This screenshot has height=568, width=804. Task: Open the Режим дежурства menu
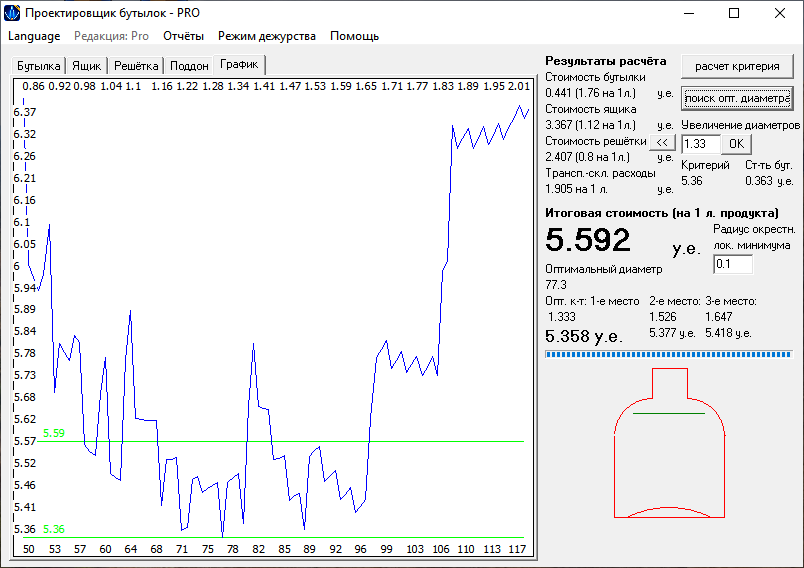(267, 36)
